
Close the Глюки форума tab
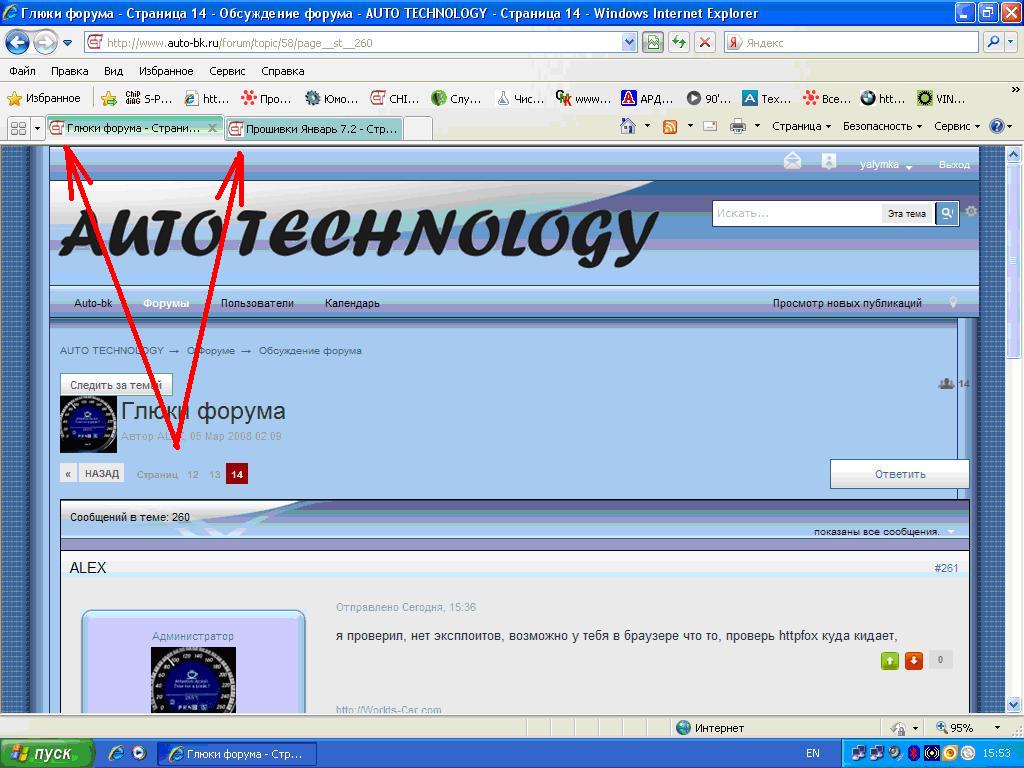pyautogui.click(x=212, y=128)
